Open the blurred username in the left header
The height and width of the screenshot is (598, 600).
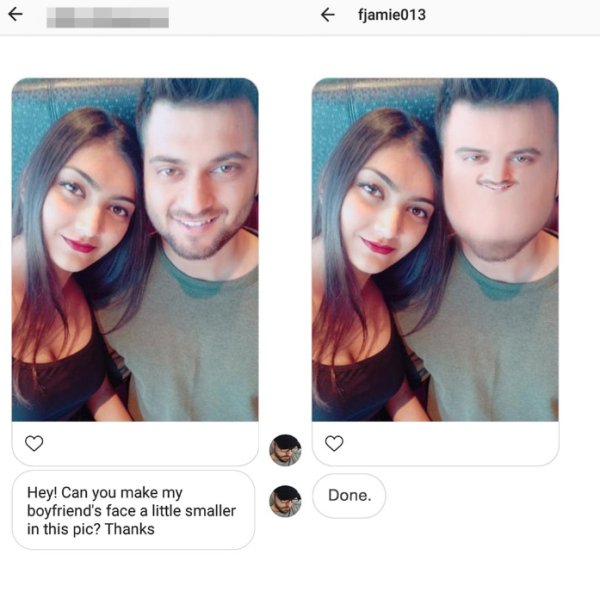point(108,18)
